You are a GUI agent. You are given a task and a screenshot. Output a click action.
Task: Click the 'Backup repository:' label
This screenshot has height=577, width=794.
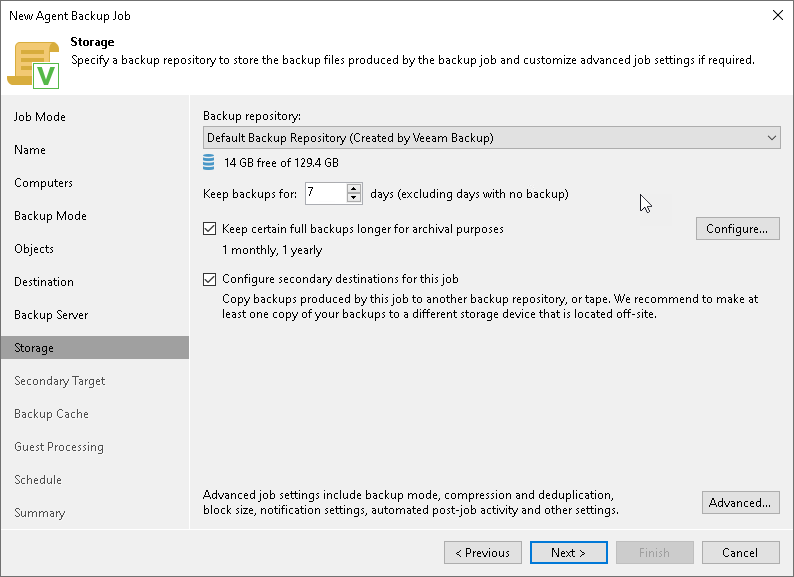(x=252, y=116)
